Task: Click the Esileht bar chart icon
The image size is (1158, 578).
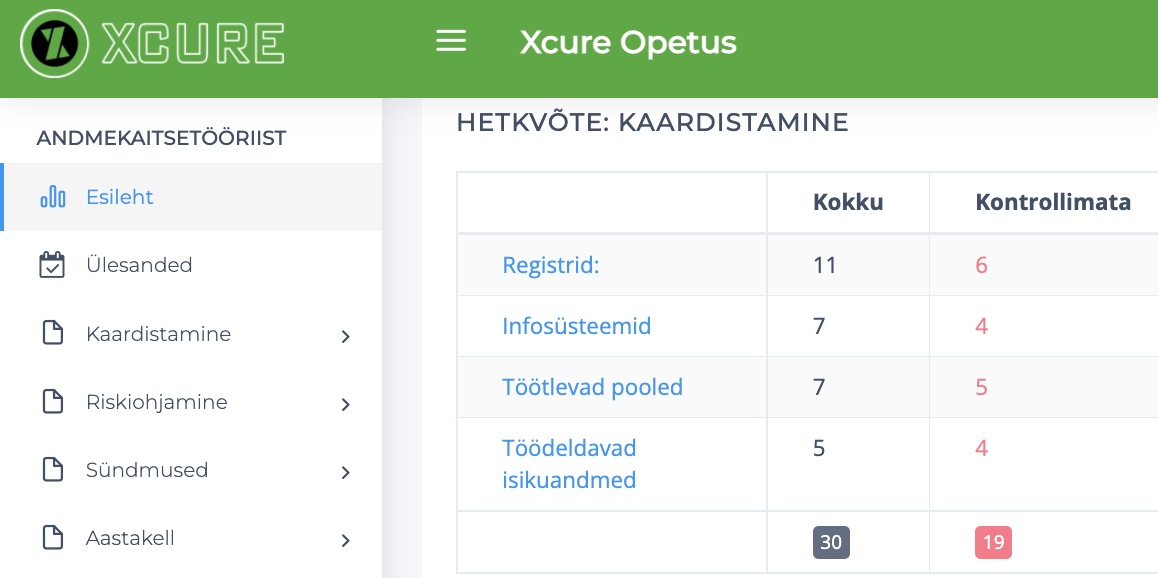Action: pos(53,197)
